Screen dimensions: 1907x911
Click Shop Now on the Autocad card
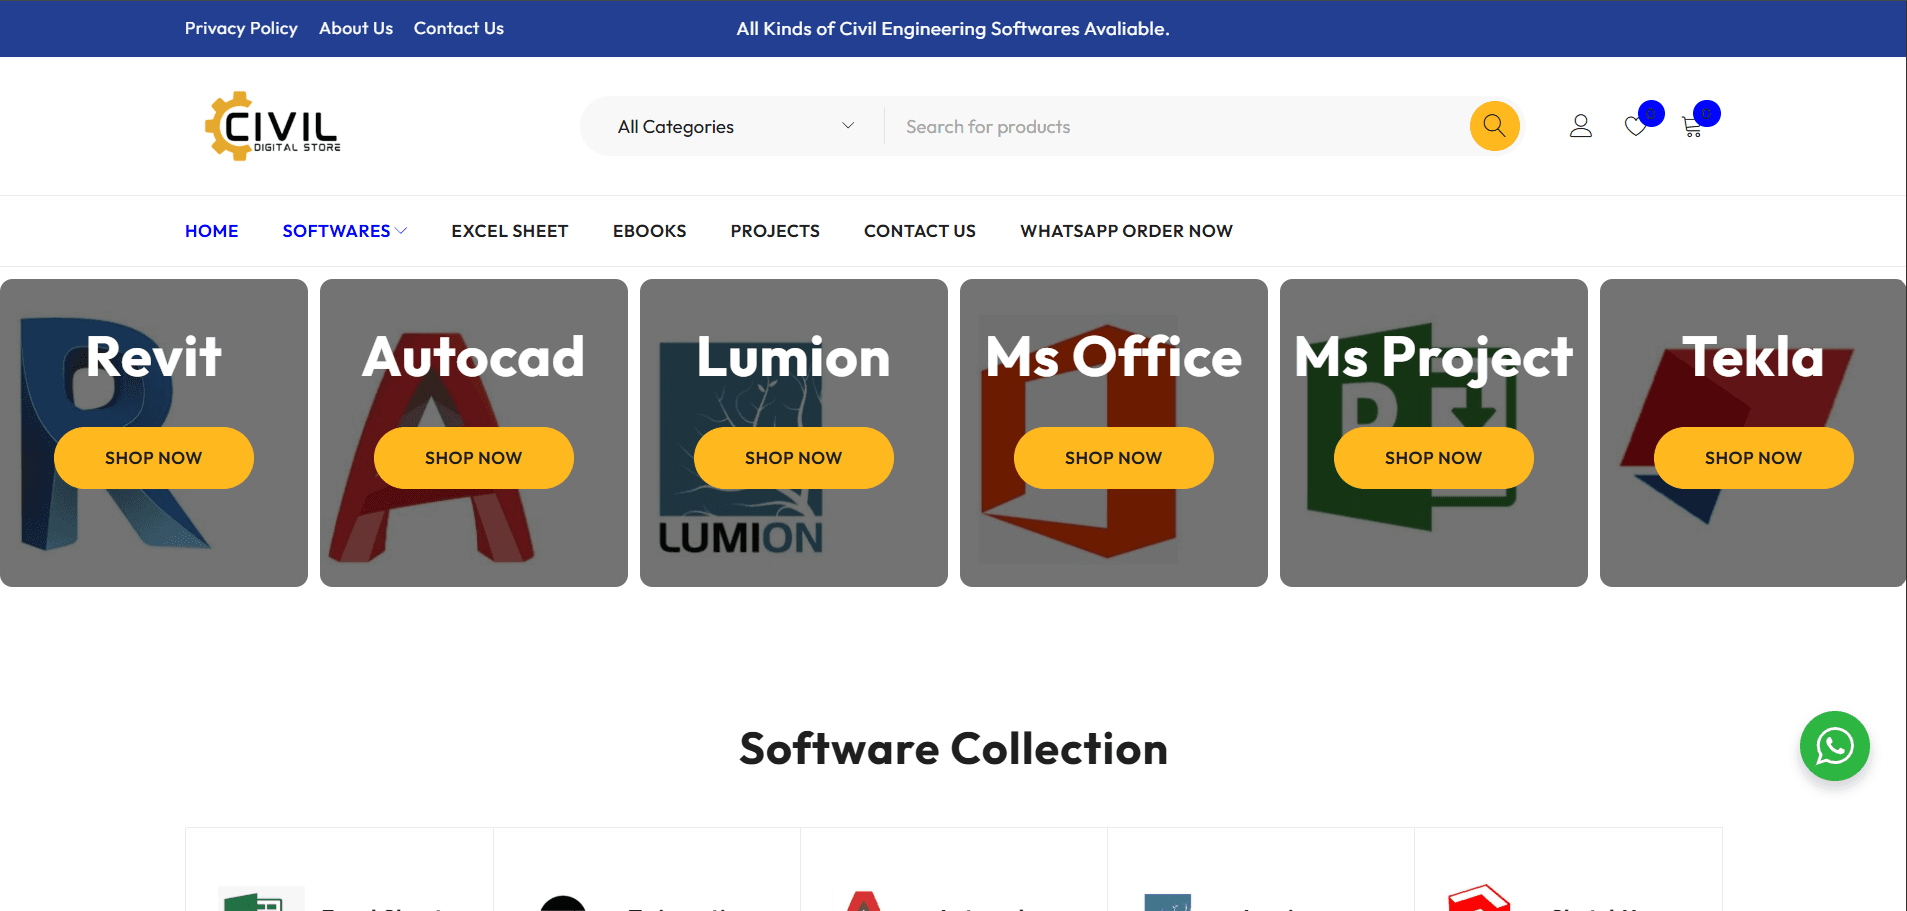point(474,458)
